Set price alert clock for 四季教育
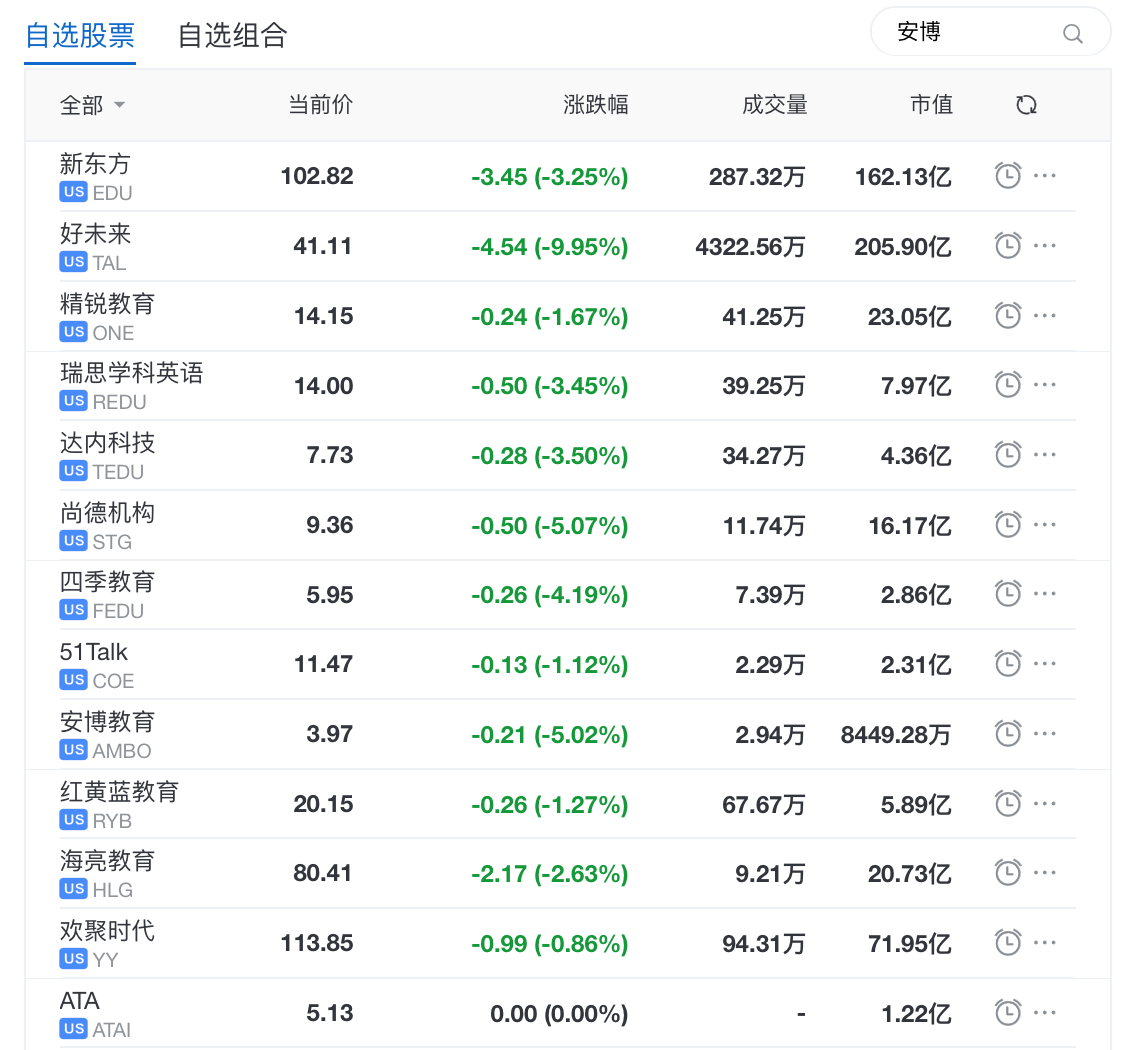Viewport: 1126px width, 1050px height. (x=1008, y=594)
